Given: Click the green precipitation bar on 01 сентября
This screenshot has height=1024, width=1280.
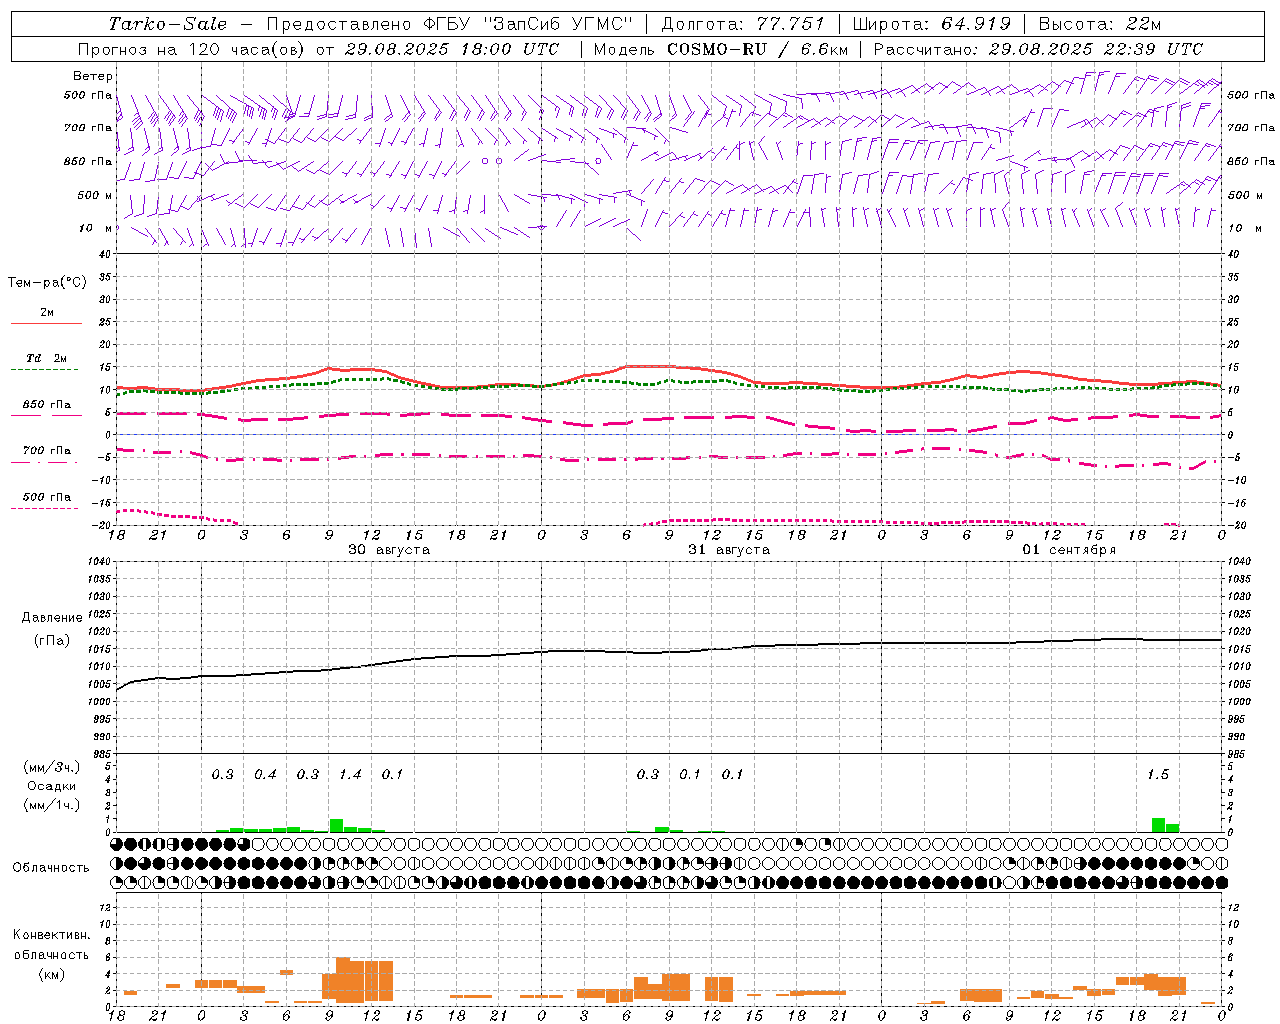Looking at the screenshot, I should pyautogui.click(x=1158, y=825).
